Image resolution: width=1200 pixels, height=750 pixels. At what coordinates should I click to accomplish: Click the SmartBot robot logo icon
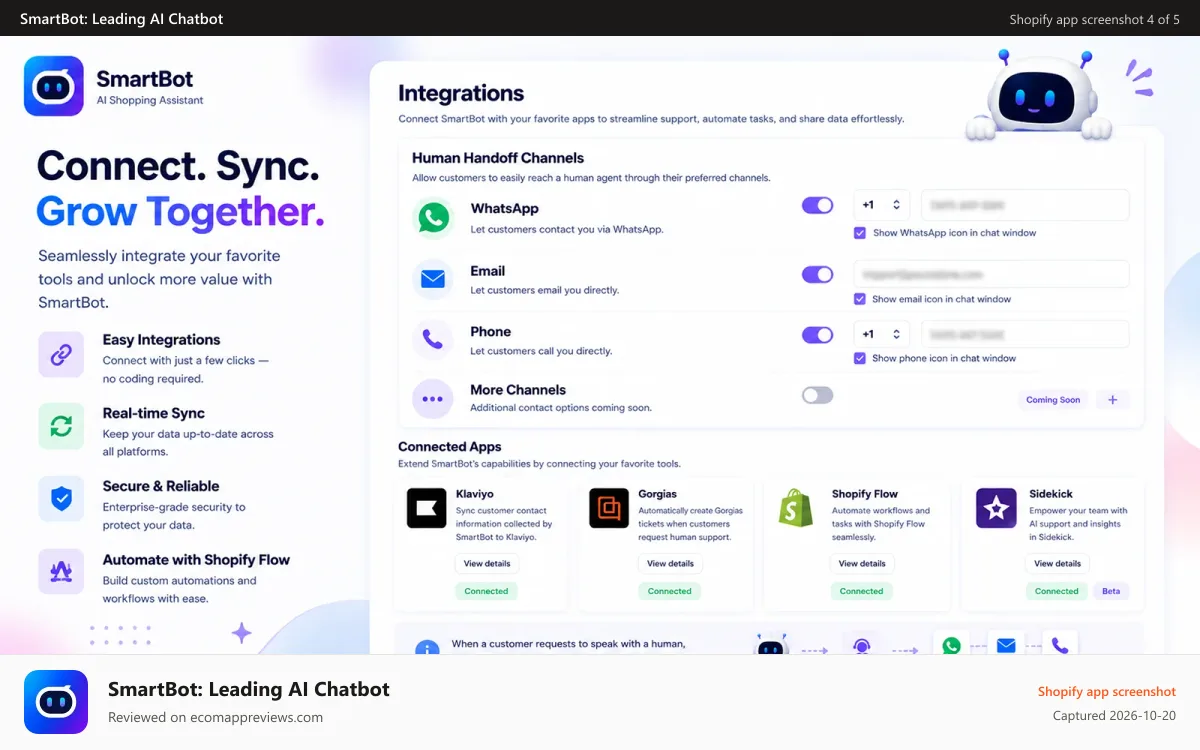(54, 86)
